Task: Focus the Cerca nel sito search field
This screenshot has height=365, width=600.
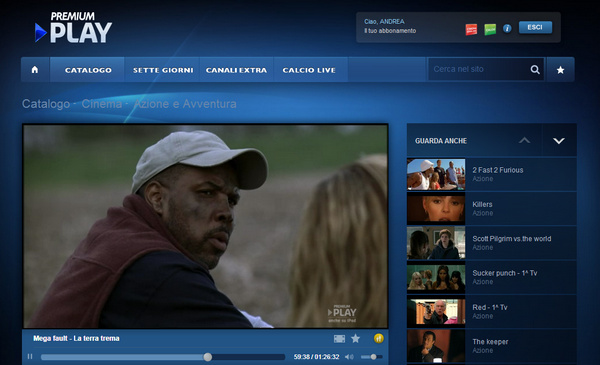Action: (x=478, y=69)
